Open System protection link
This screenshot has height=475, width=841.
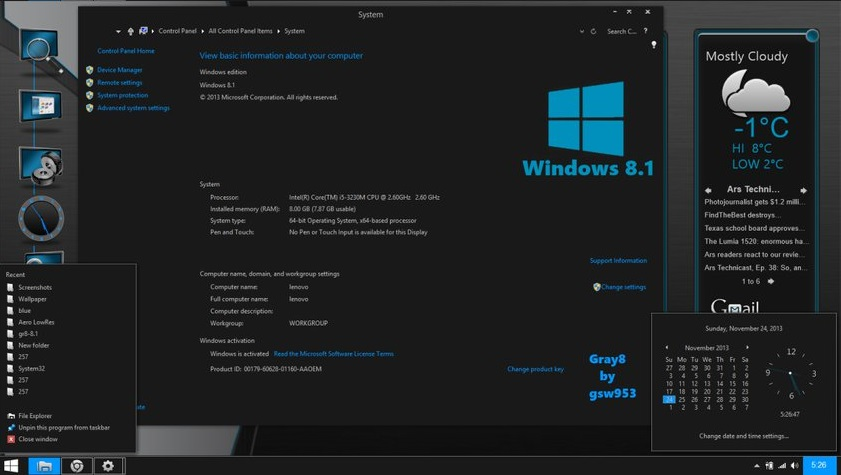click(x=122, y=95)
